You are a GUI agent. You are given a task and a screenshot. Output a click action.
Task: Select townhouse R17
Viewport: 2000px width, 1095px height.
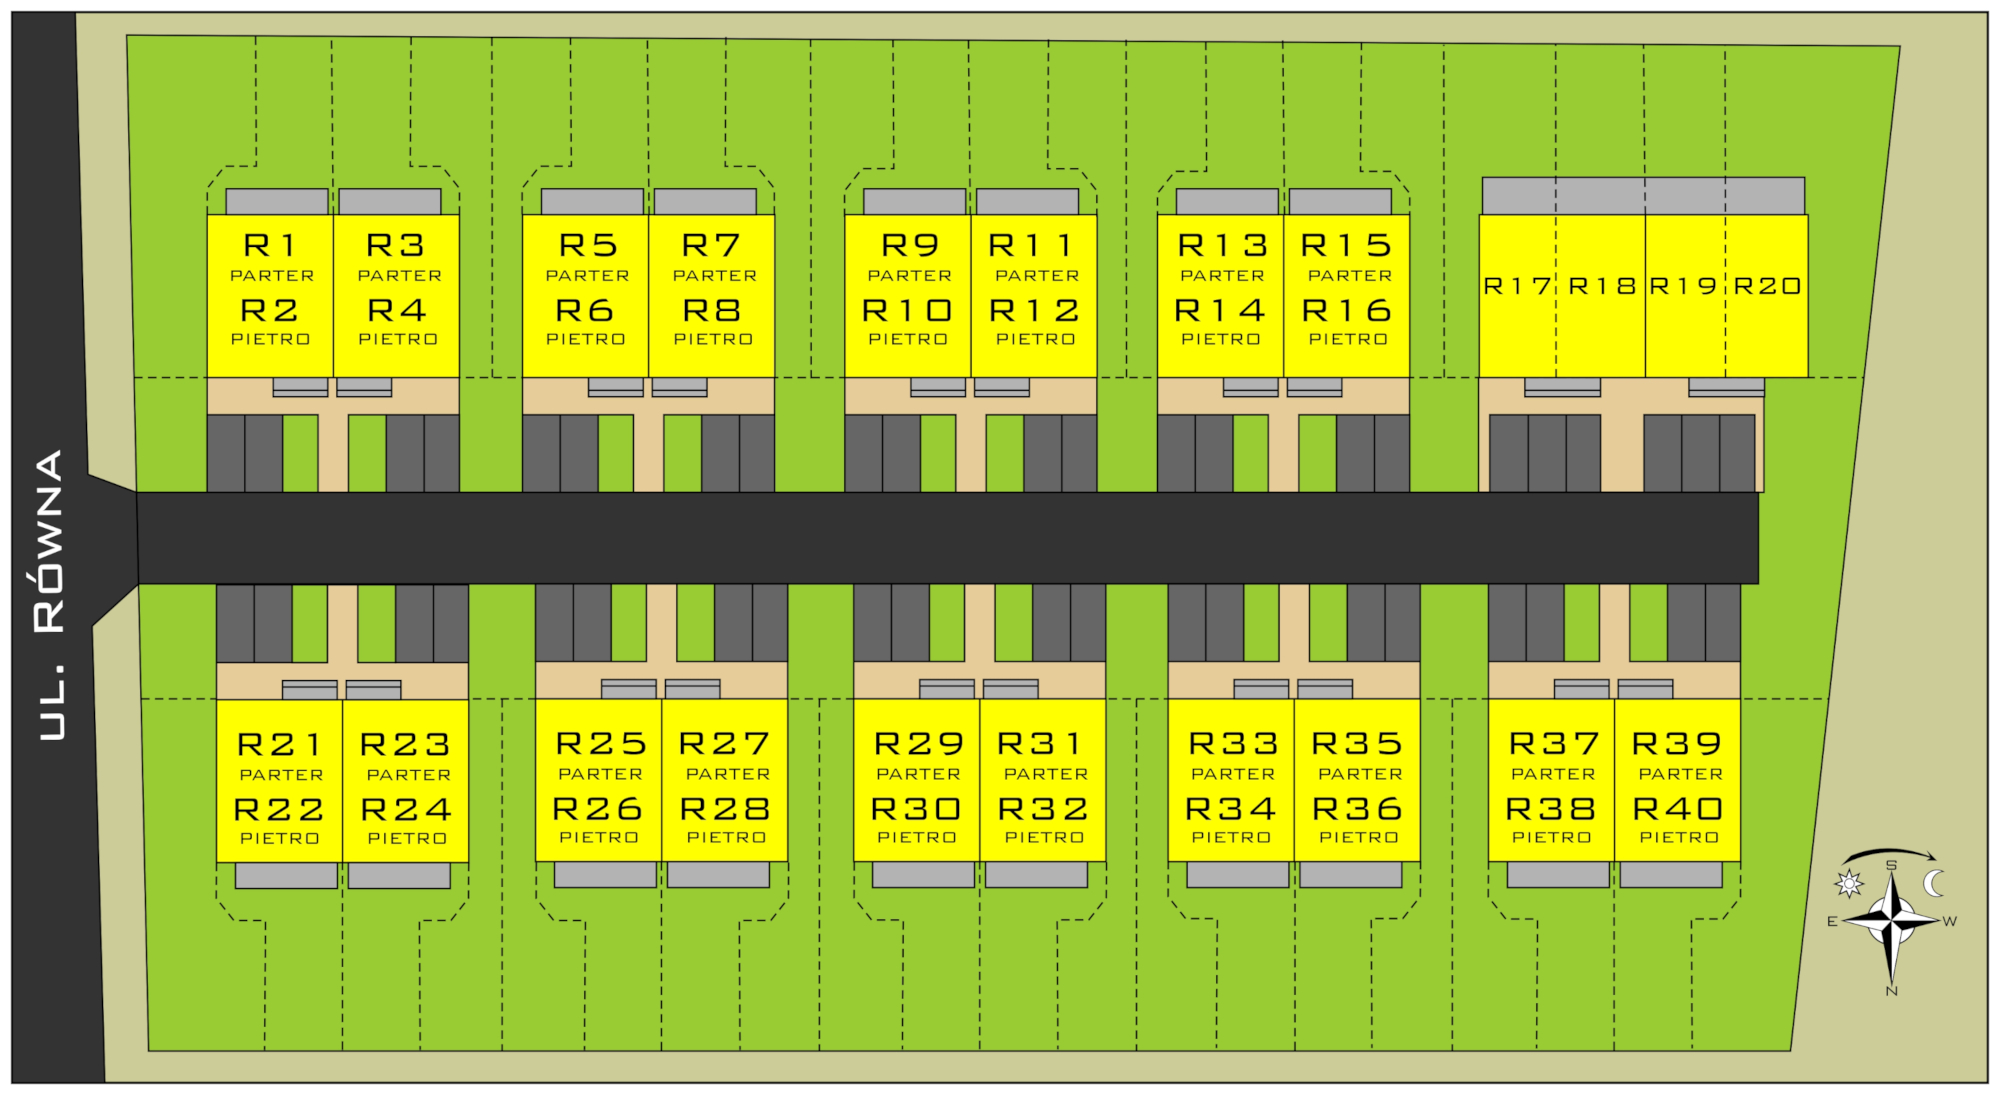coord(1517,286)
